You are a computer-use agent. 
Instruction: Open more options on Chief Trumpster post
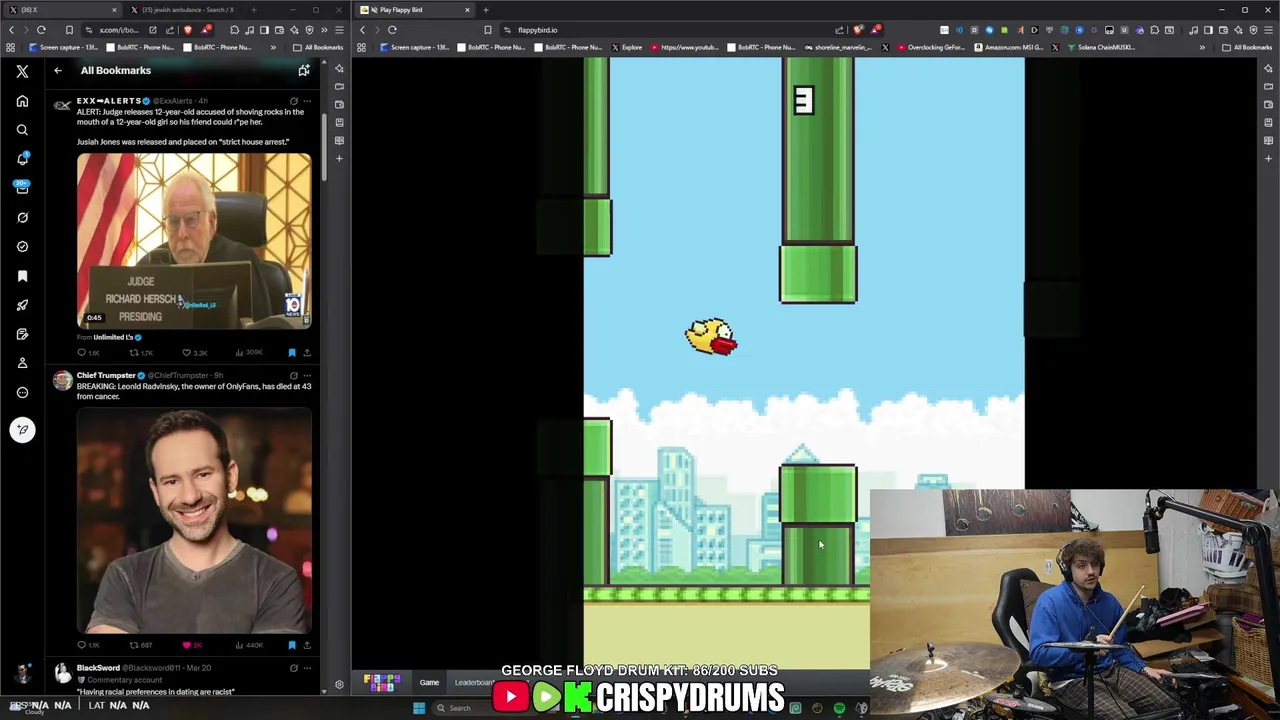coord(307,375)
